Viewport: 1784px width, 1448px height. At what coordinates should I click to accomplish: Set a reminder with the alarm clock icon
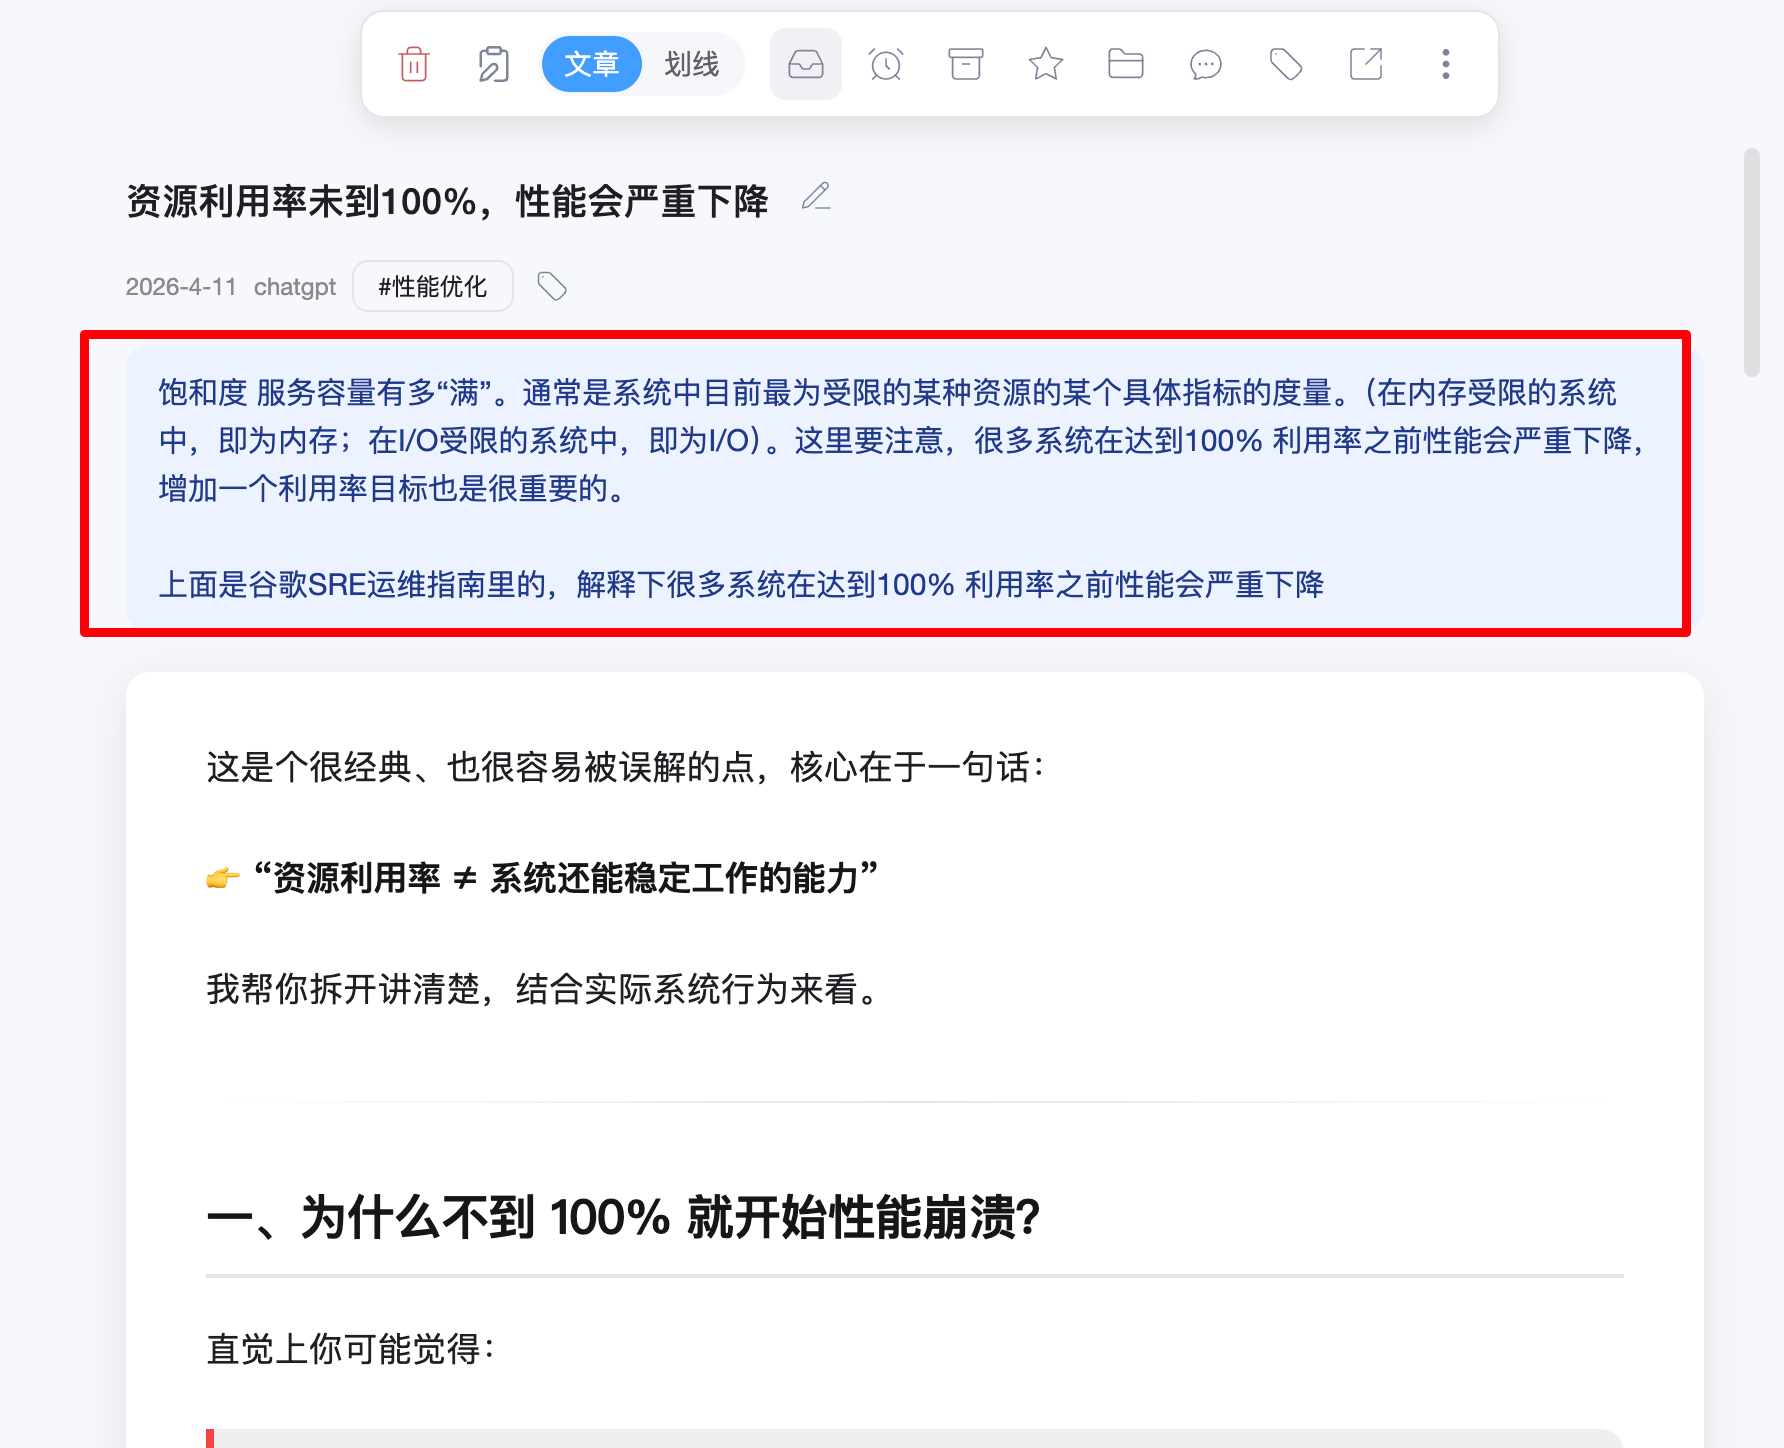click(886, 65)
